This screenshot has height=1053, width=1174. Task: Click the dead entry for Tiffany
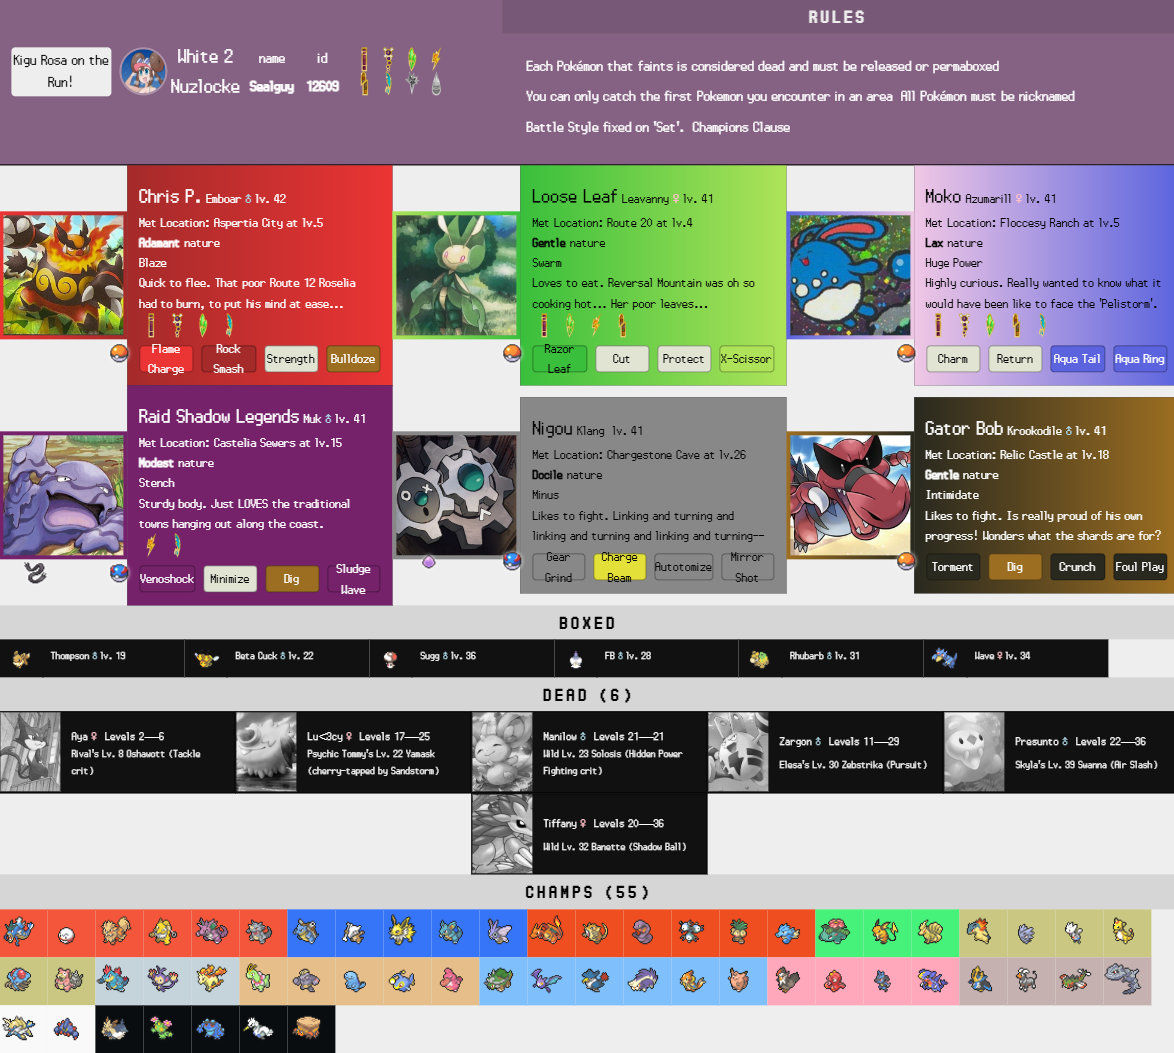pyautogui.click(x=589, y=834)
